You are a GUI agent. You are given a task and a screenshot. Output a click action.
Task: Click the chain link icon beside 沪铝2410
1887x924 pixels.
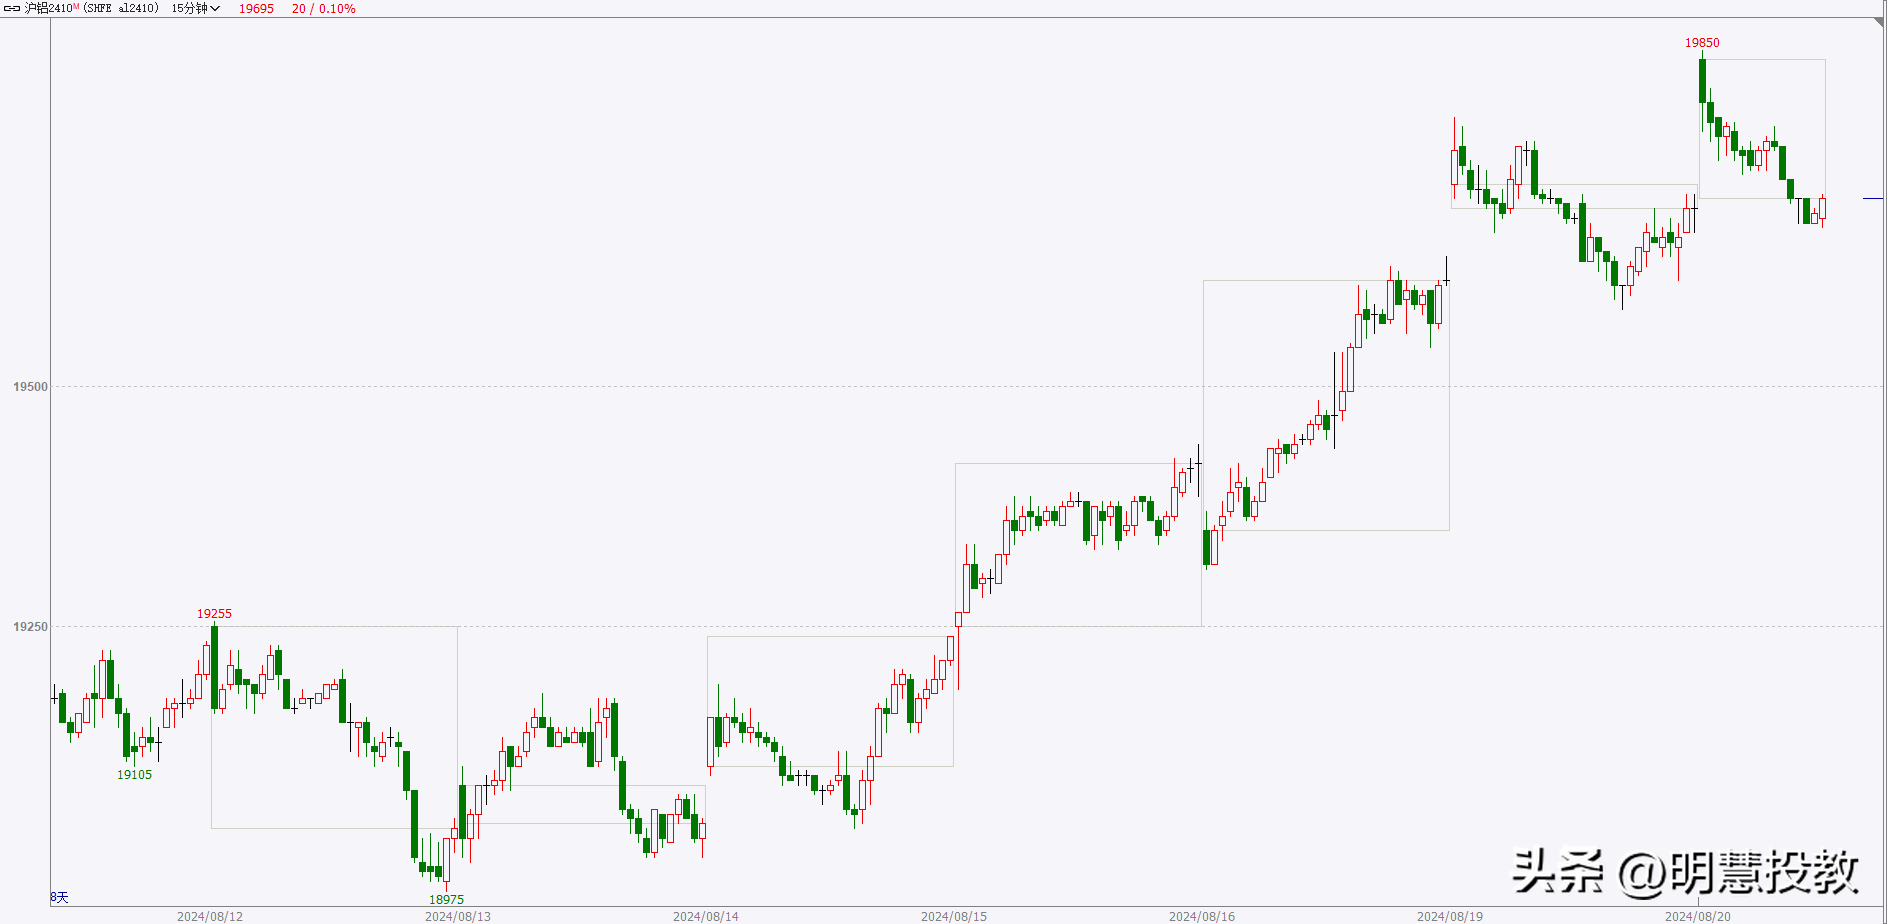[12, 9]
